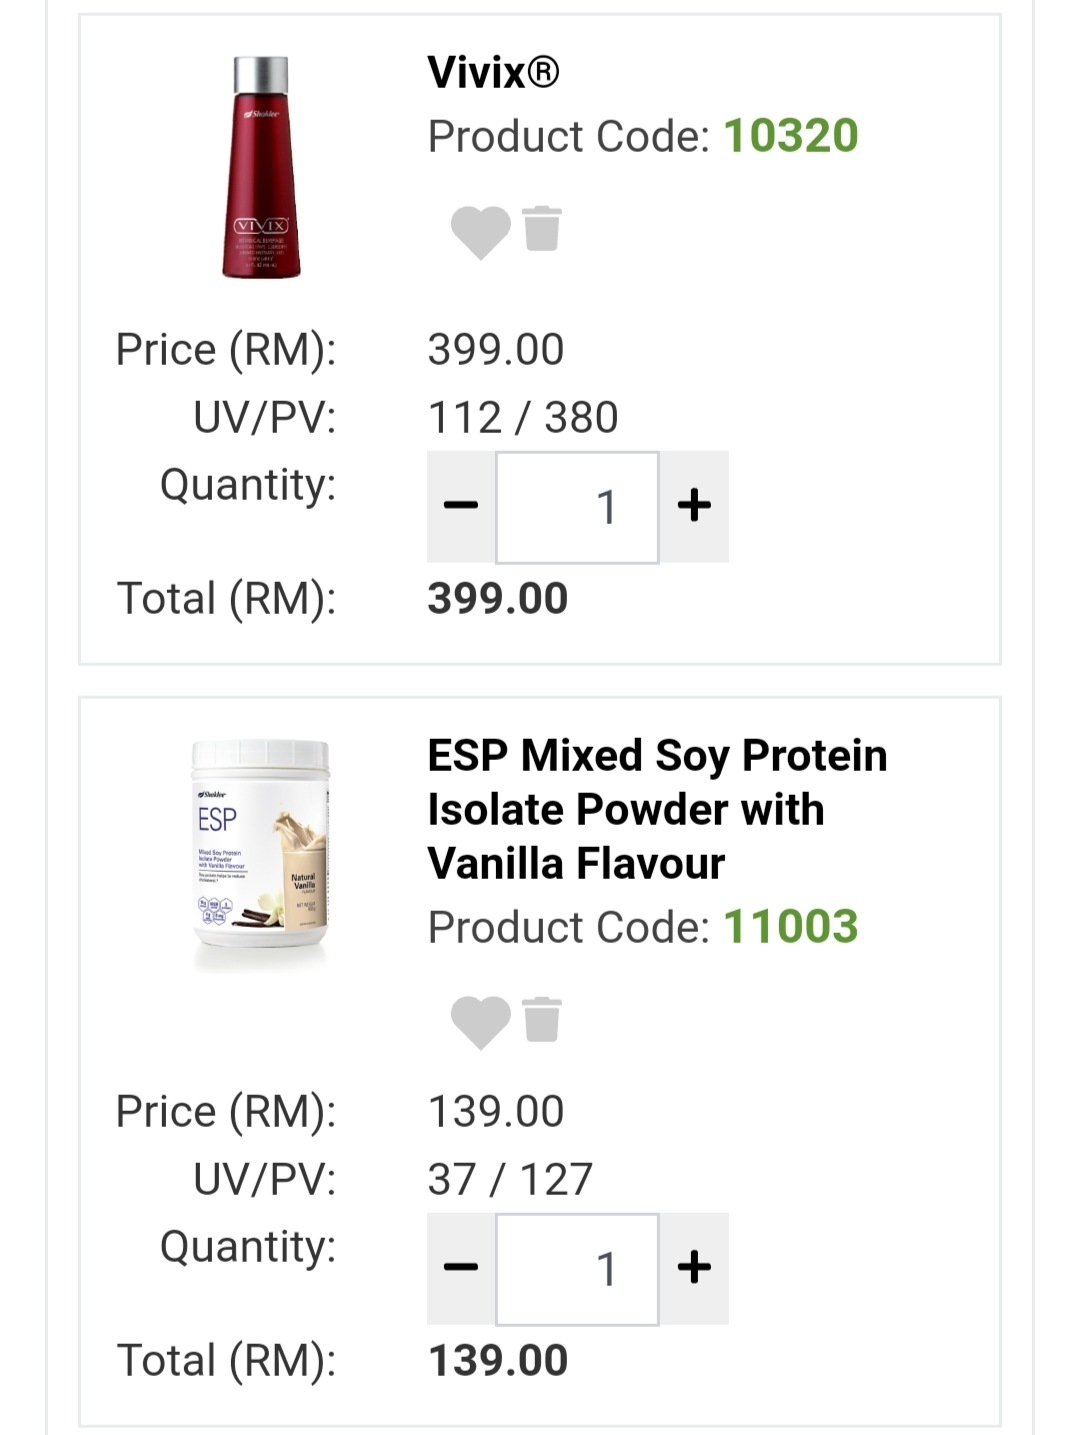Tap the ESP total 139.00 amount

click(x=497, y=1361)
